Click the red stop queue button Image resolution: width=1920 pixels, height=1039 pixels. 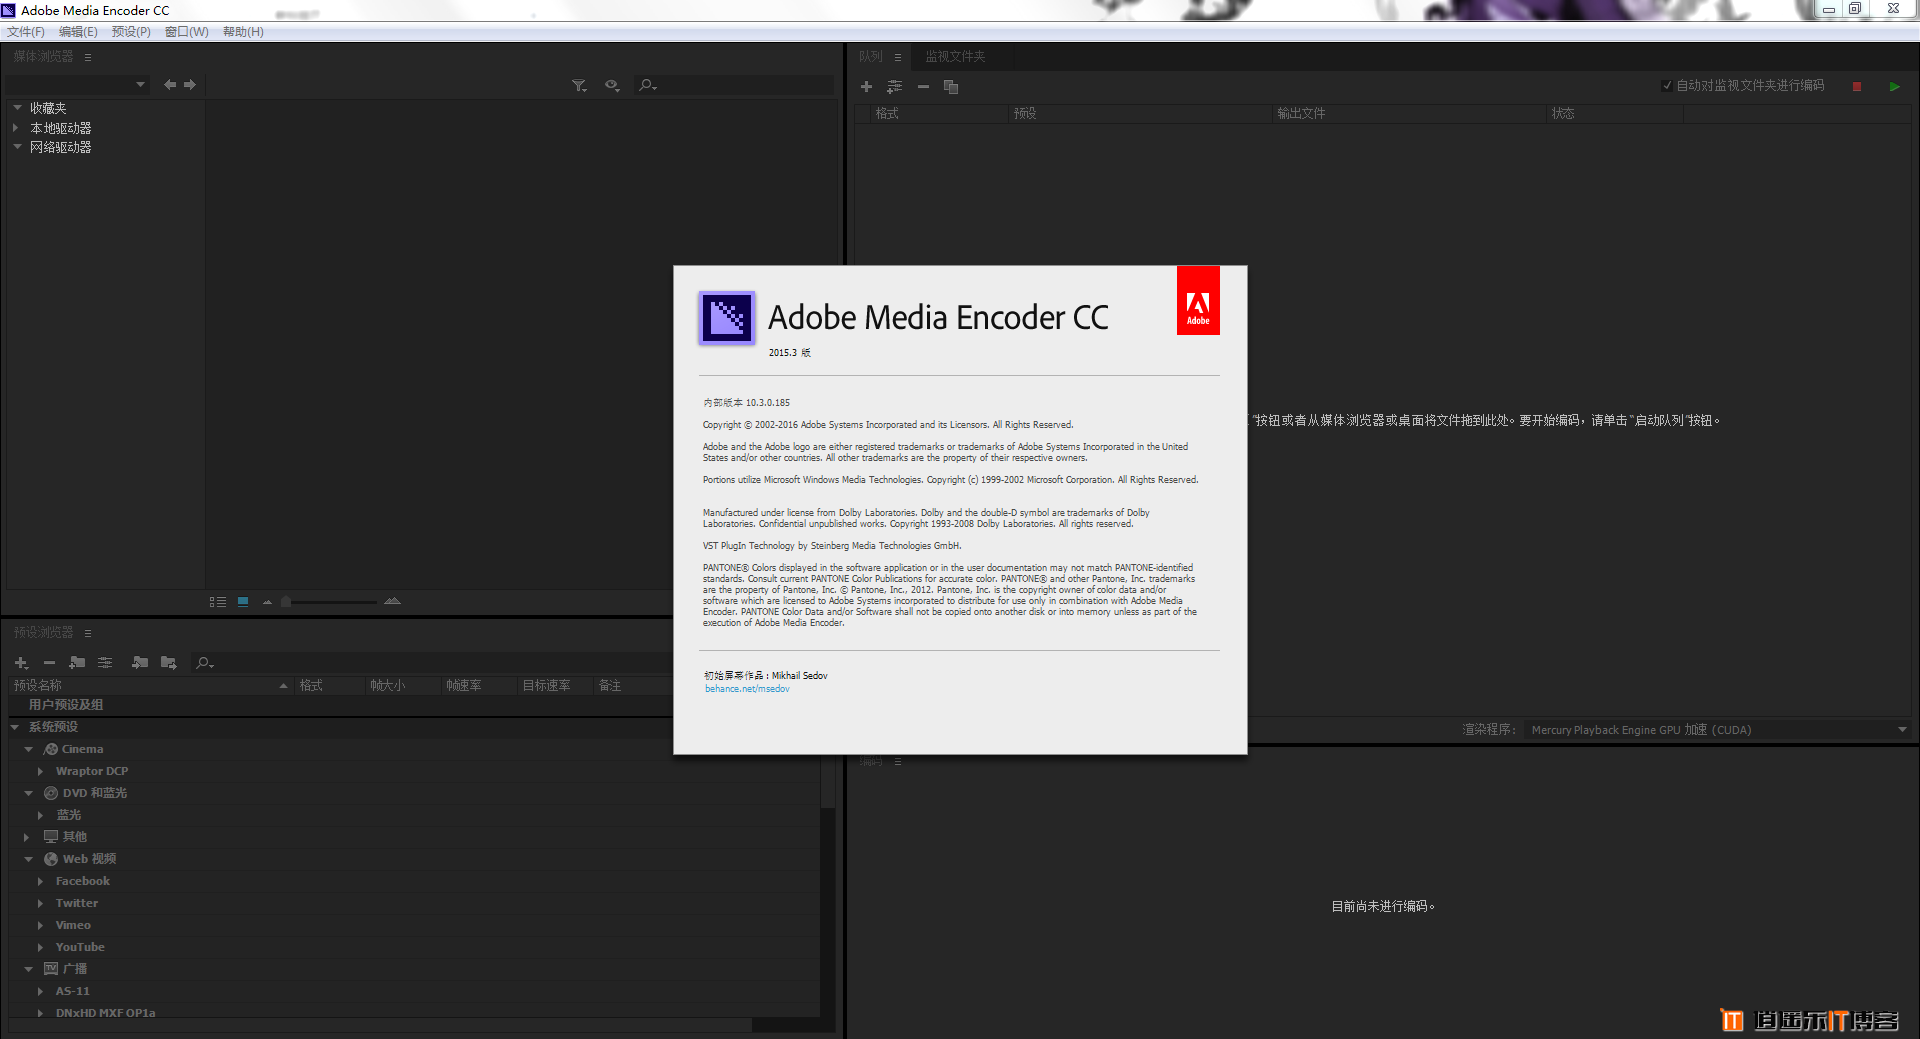click(1857, 87)
